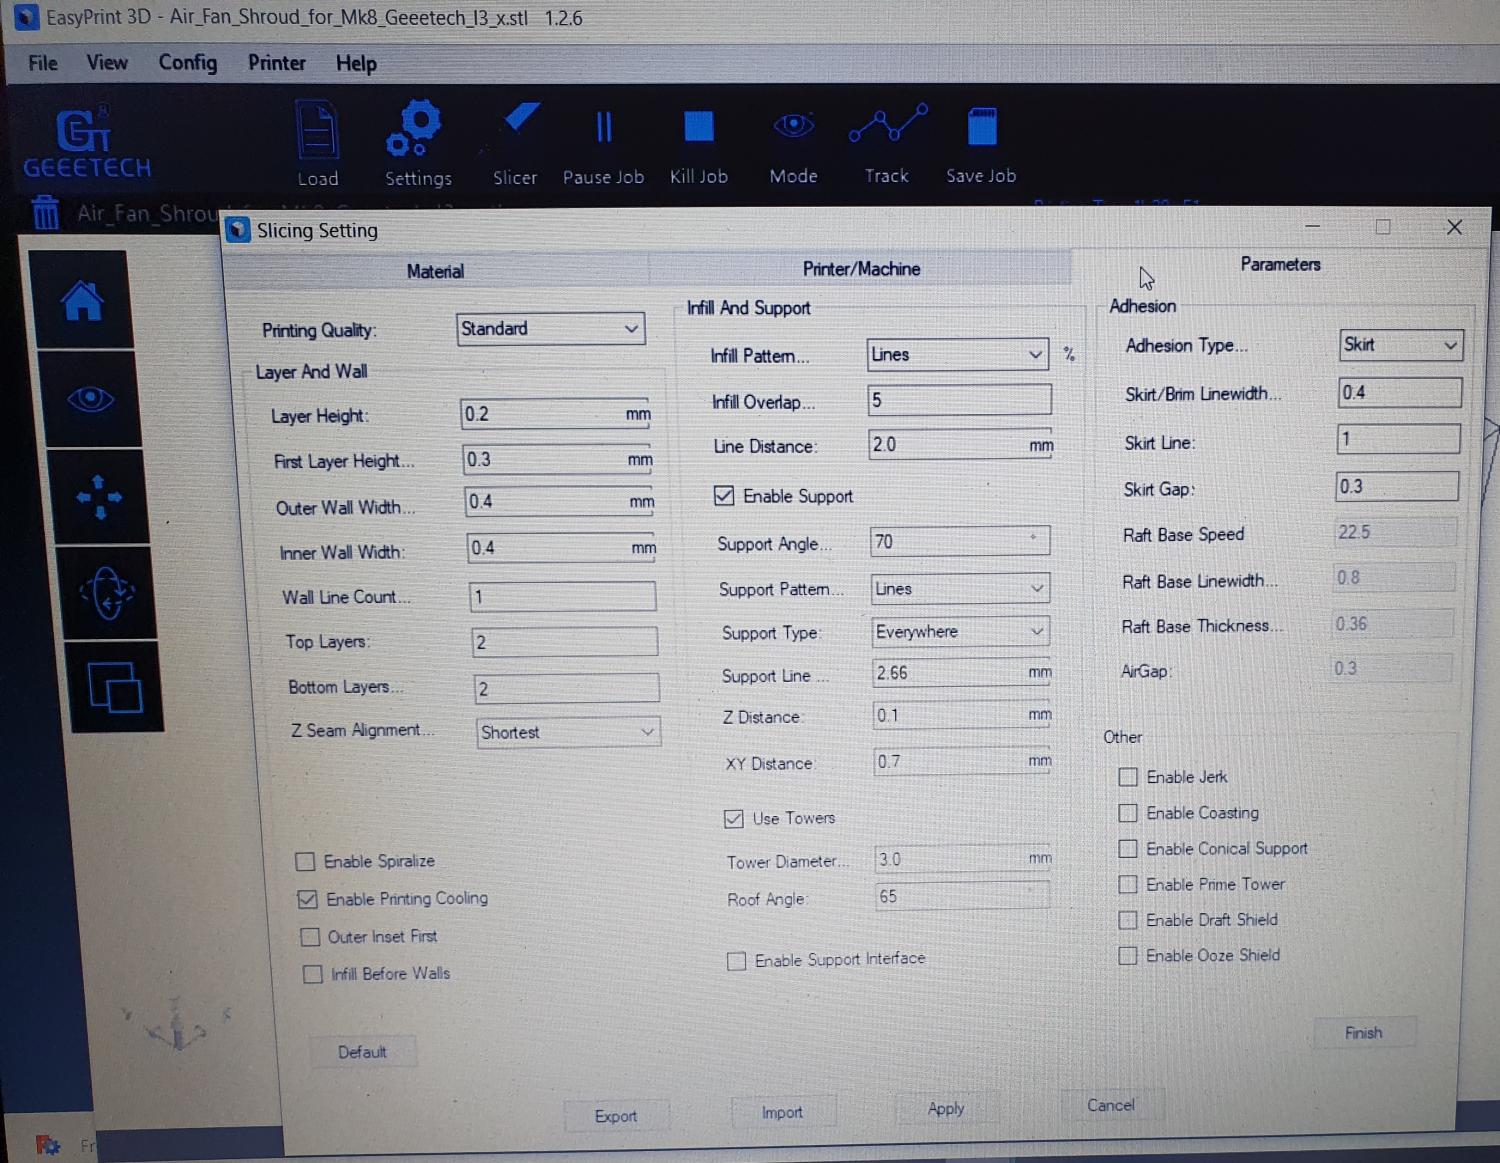Click the EasyPrint 3D title bar icon
Viewport: 1500px width, 1163px height.
26,17
